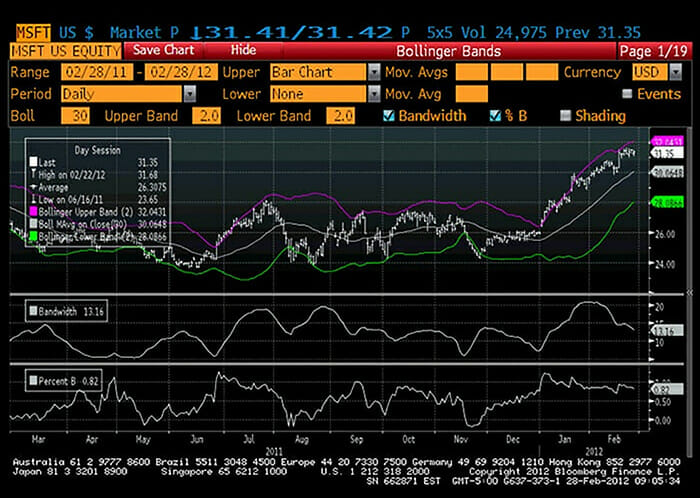The width and height of the screenshot is (700, 498).
Task: Click the Hide button
Action: click(242, 49)
